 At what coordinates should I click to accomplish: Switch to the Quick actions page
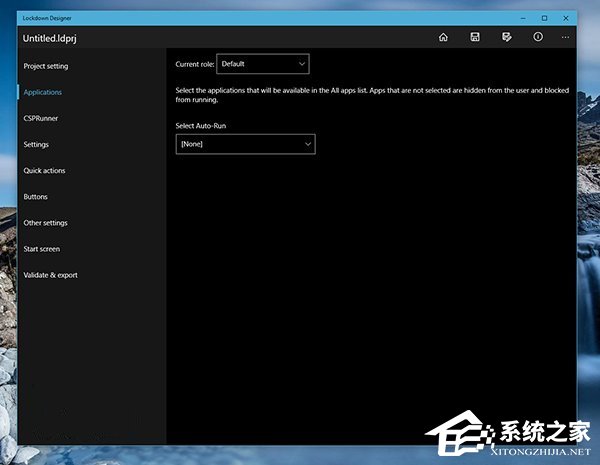pyautogui.click(x=44, y=170)
